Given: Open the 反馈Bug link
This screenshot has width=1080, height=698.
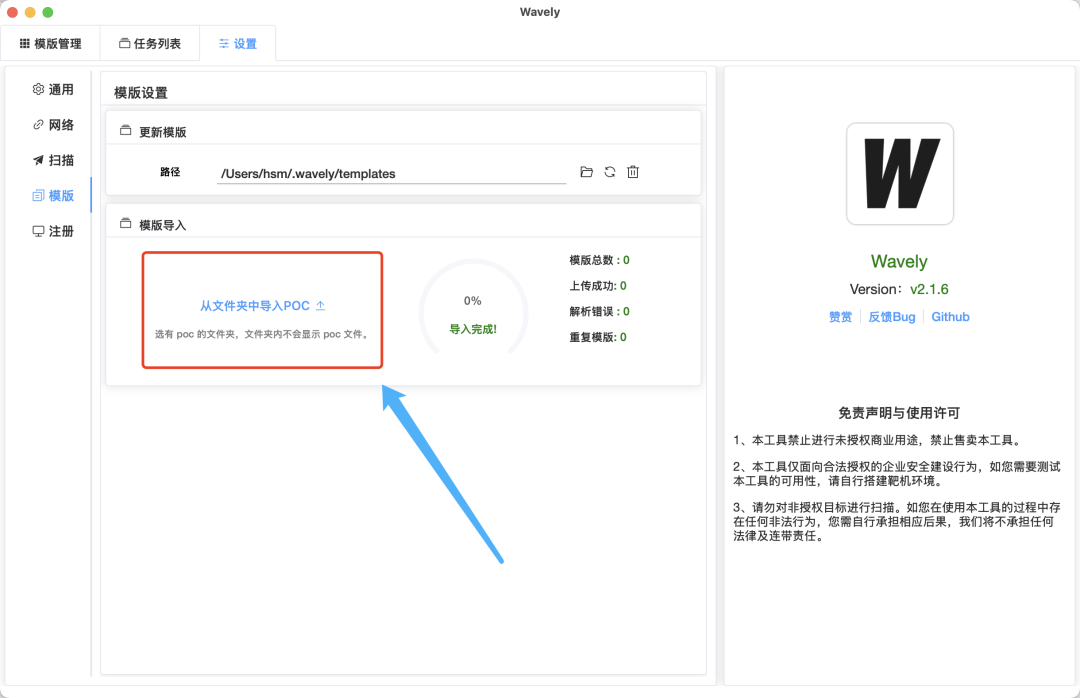Looking at the screenshot, I should tap(892, 317).
